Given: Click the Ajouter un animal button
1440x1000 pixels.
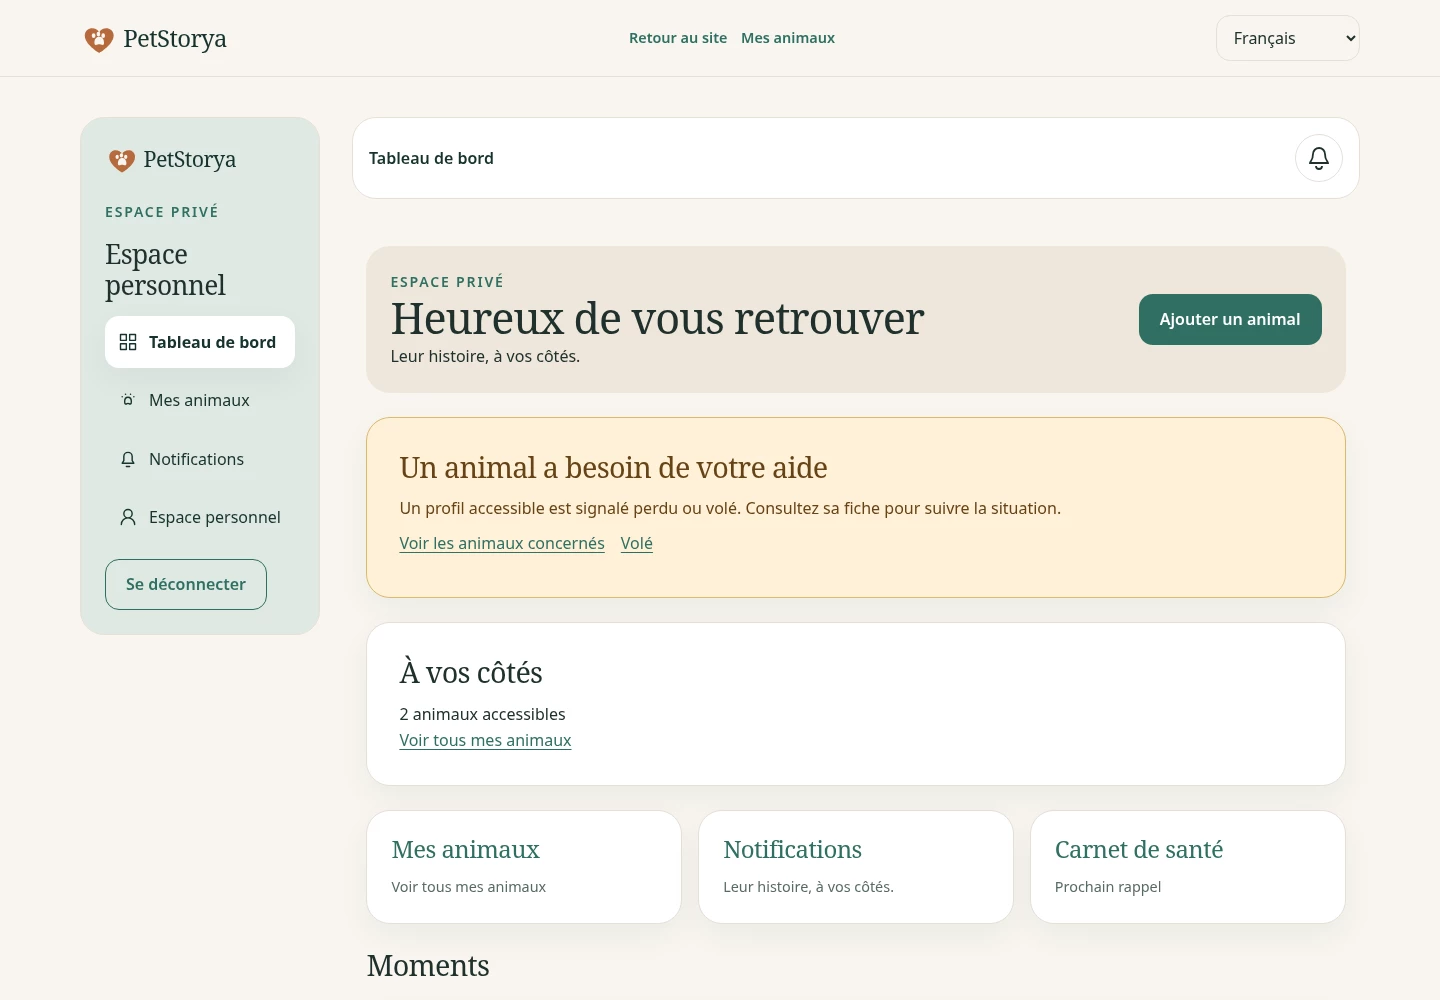Looking at the screenshot, I should (x=1230, y=319).
